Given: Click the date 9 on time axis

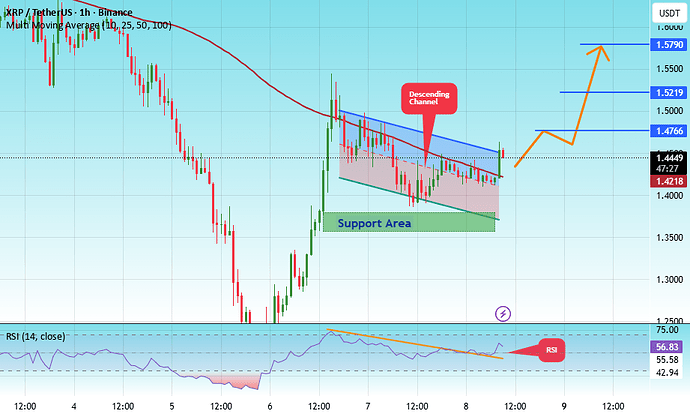Looking at the screenshot, I should pos(564,407).
